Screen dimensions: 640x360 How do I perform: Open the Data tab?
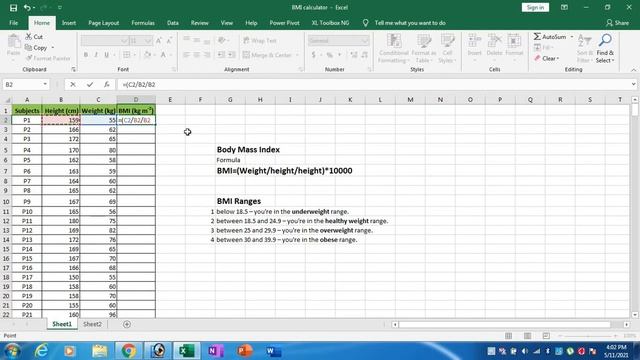[x=173, y=23]
